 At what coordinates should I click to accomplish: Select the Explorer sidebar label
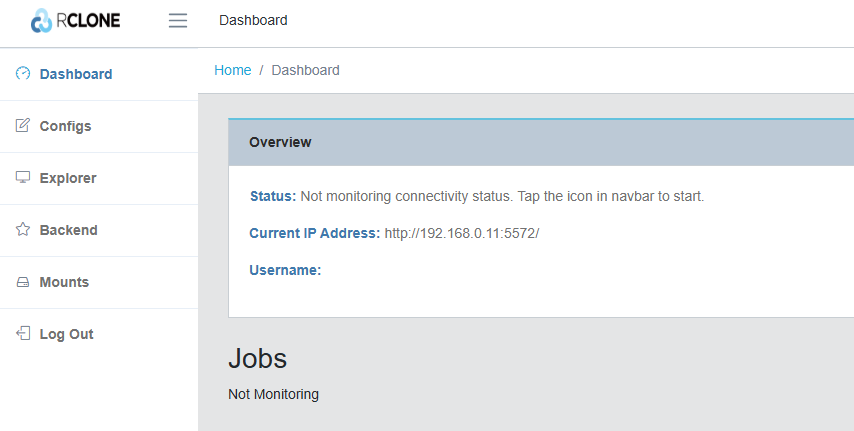click(68, 178)
